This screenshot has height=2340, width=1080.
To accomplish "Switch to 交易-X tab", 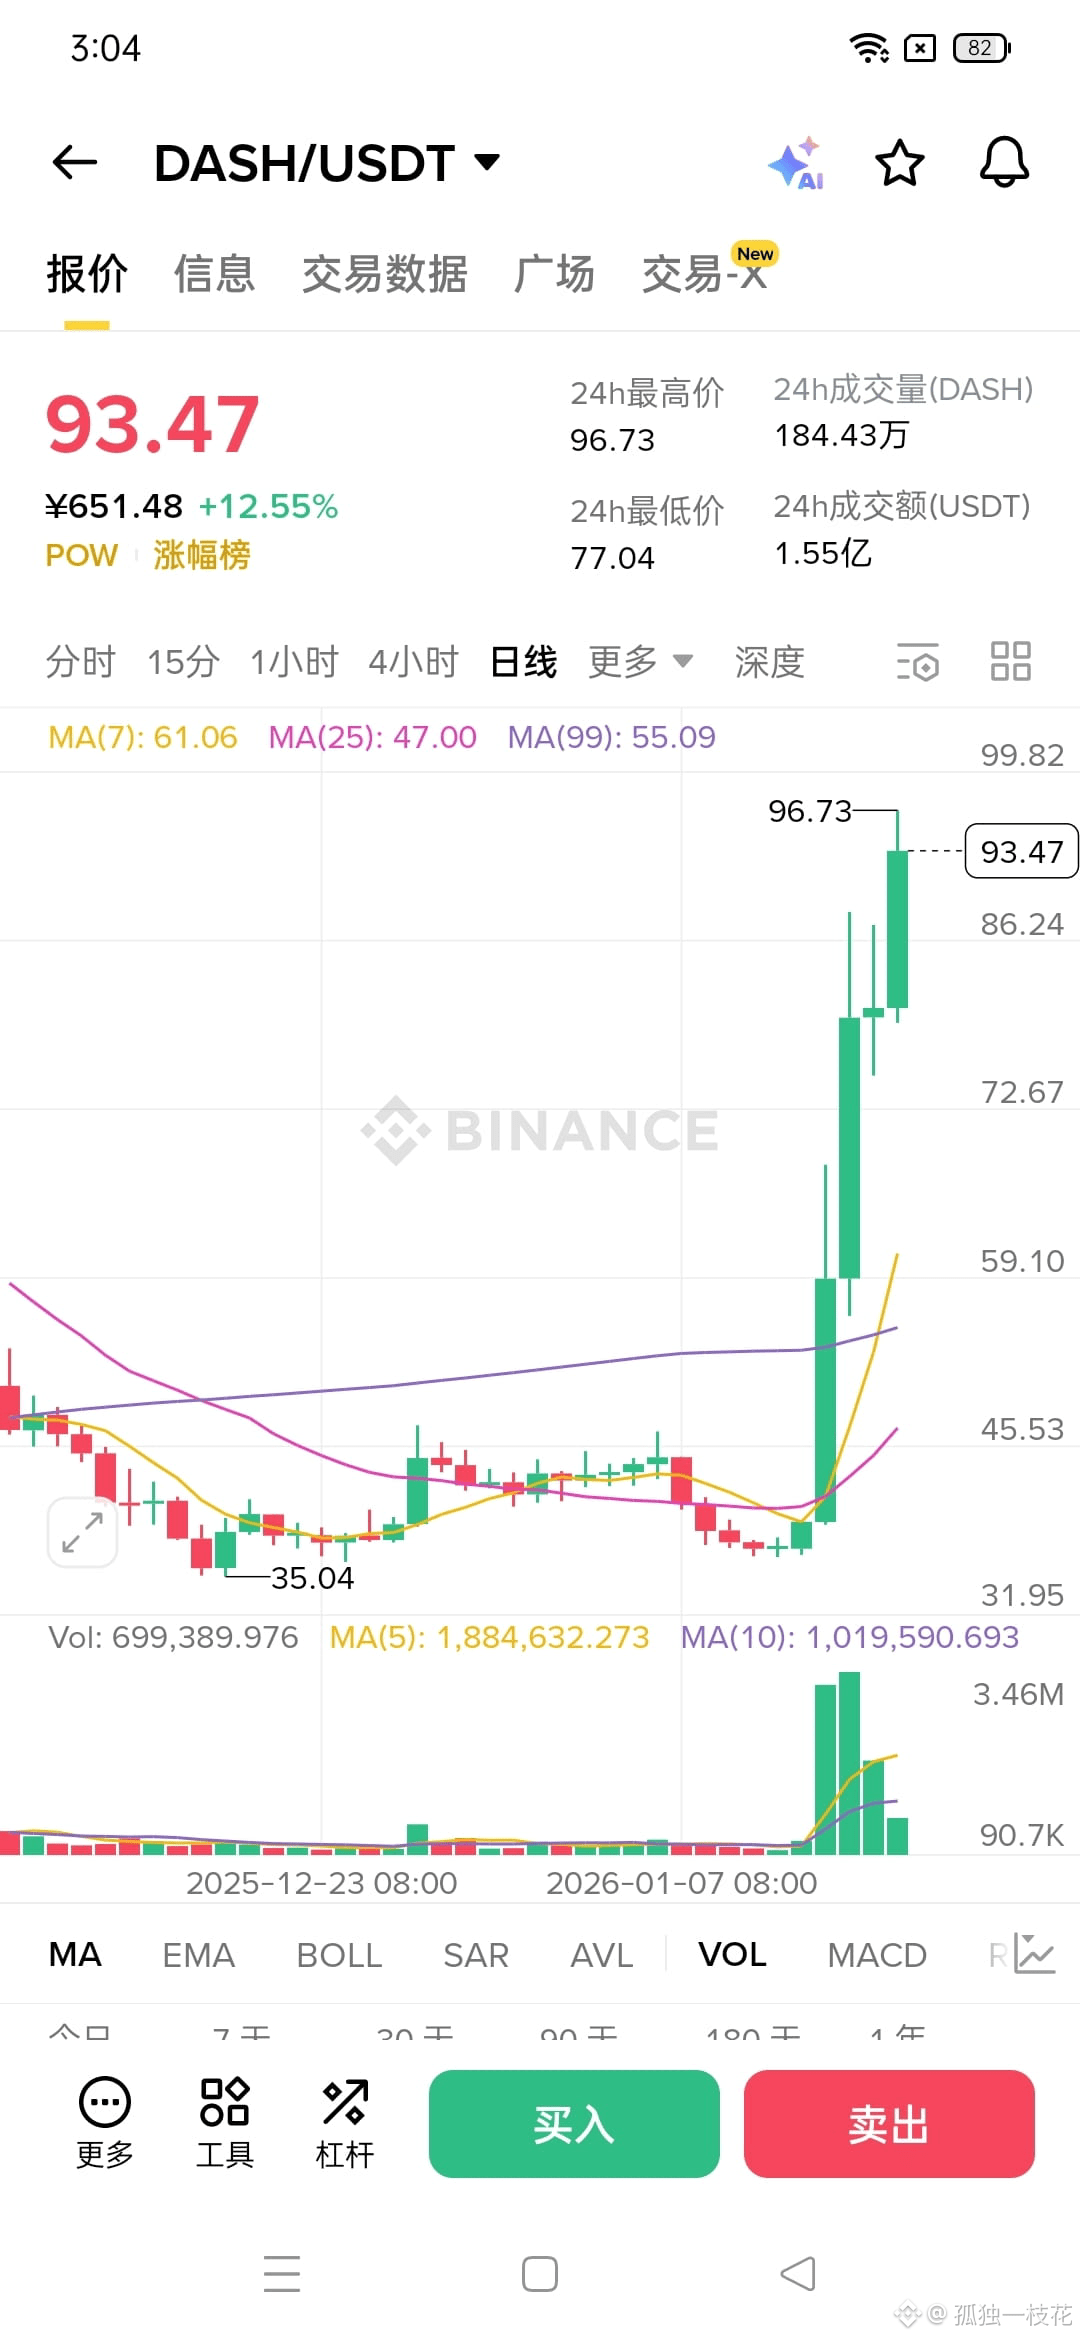I will coord(706,272).
